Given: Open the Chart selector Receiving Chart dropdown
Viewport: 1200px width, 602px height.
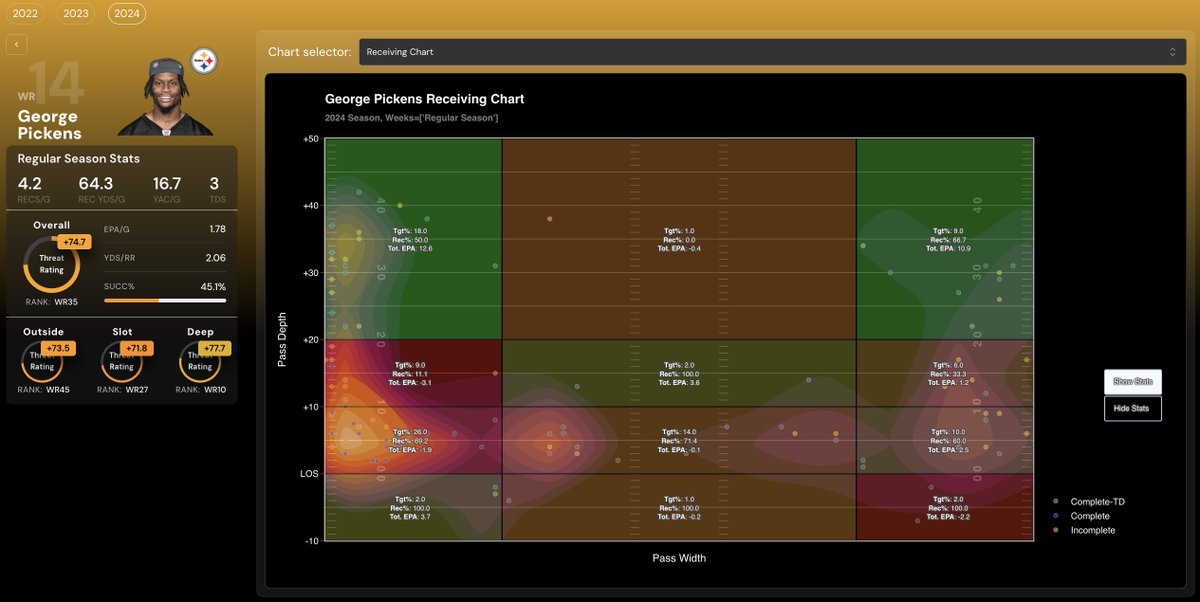Looking at the screenshot, I should click(x=772, y=52).
